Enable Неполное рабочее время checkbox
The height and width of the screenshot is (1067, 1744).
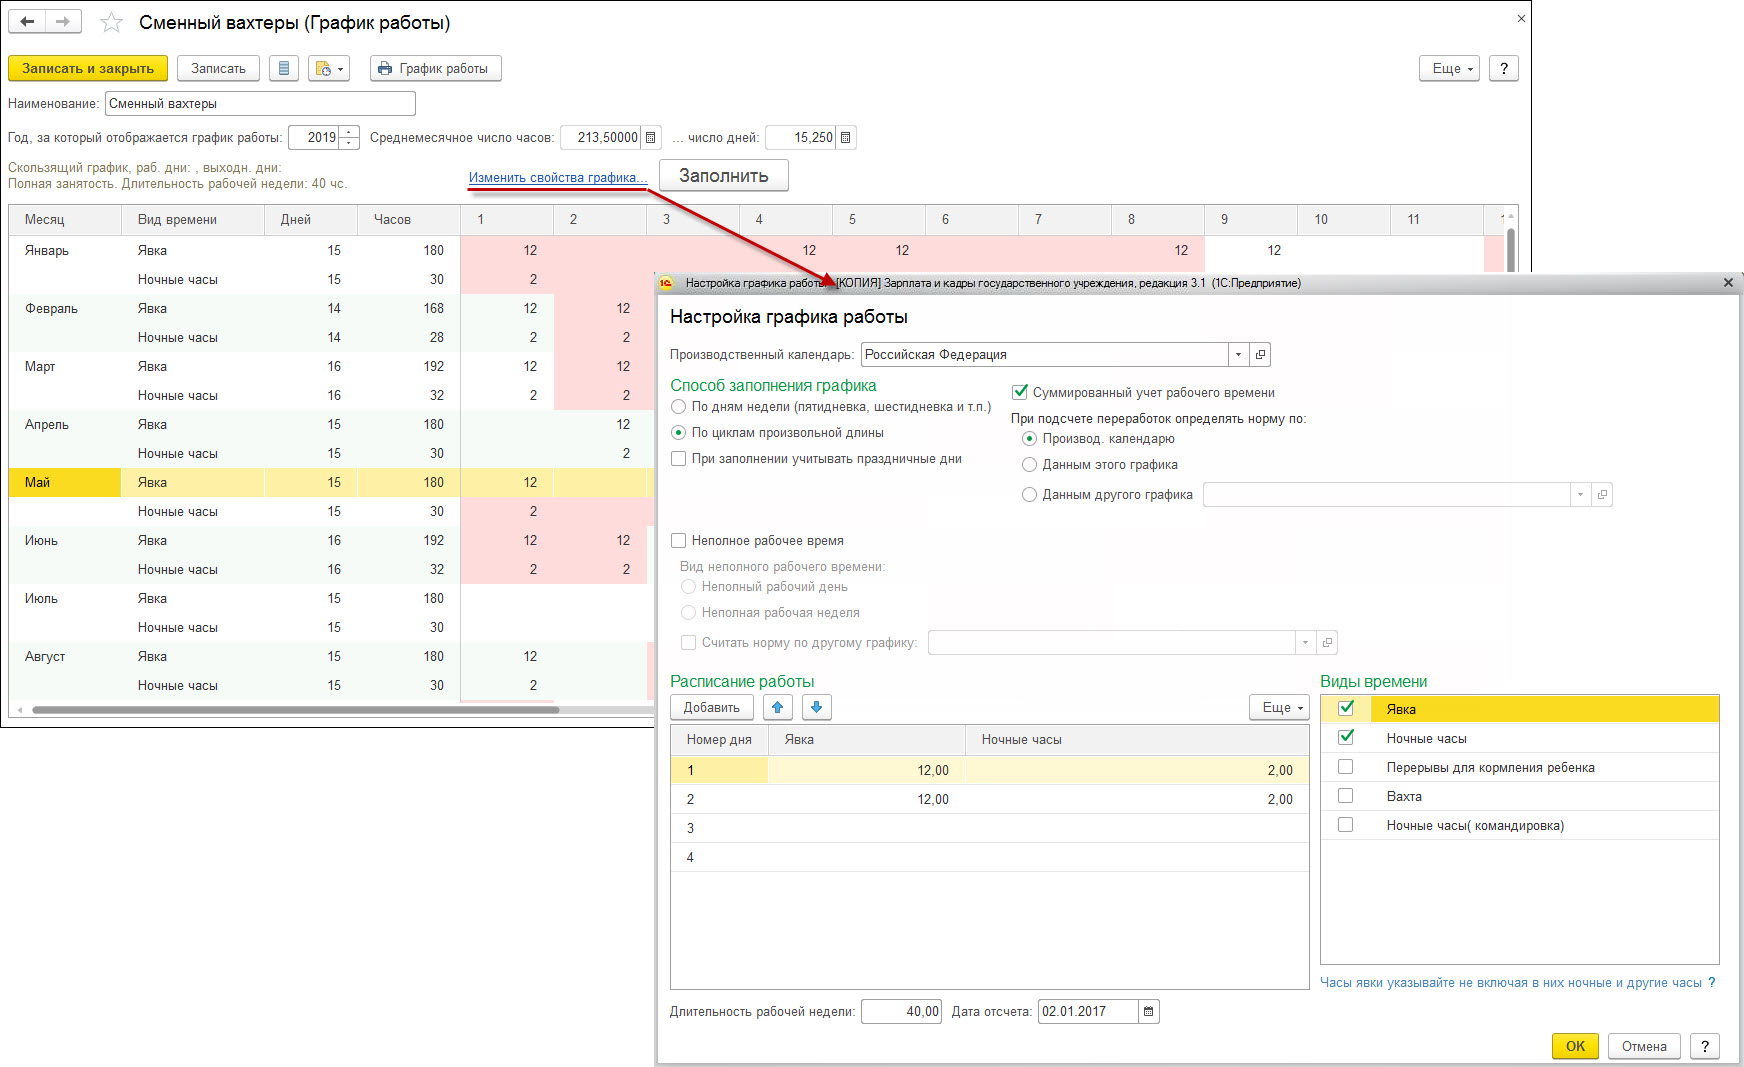(679, 541)
